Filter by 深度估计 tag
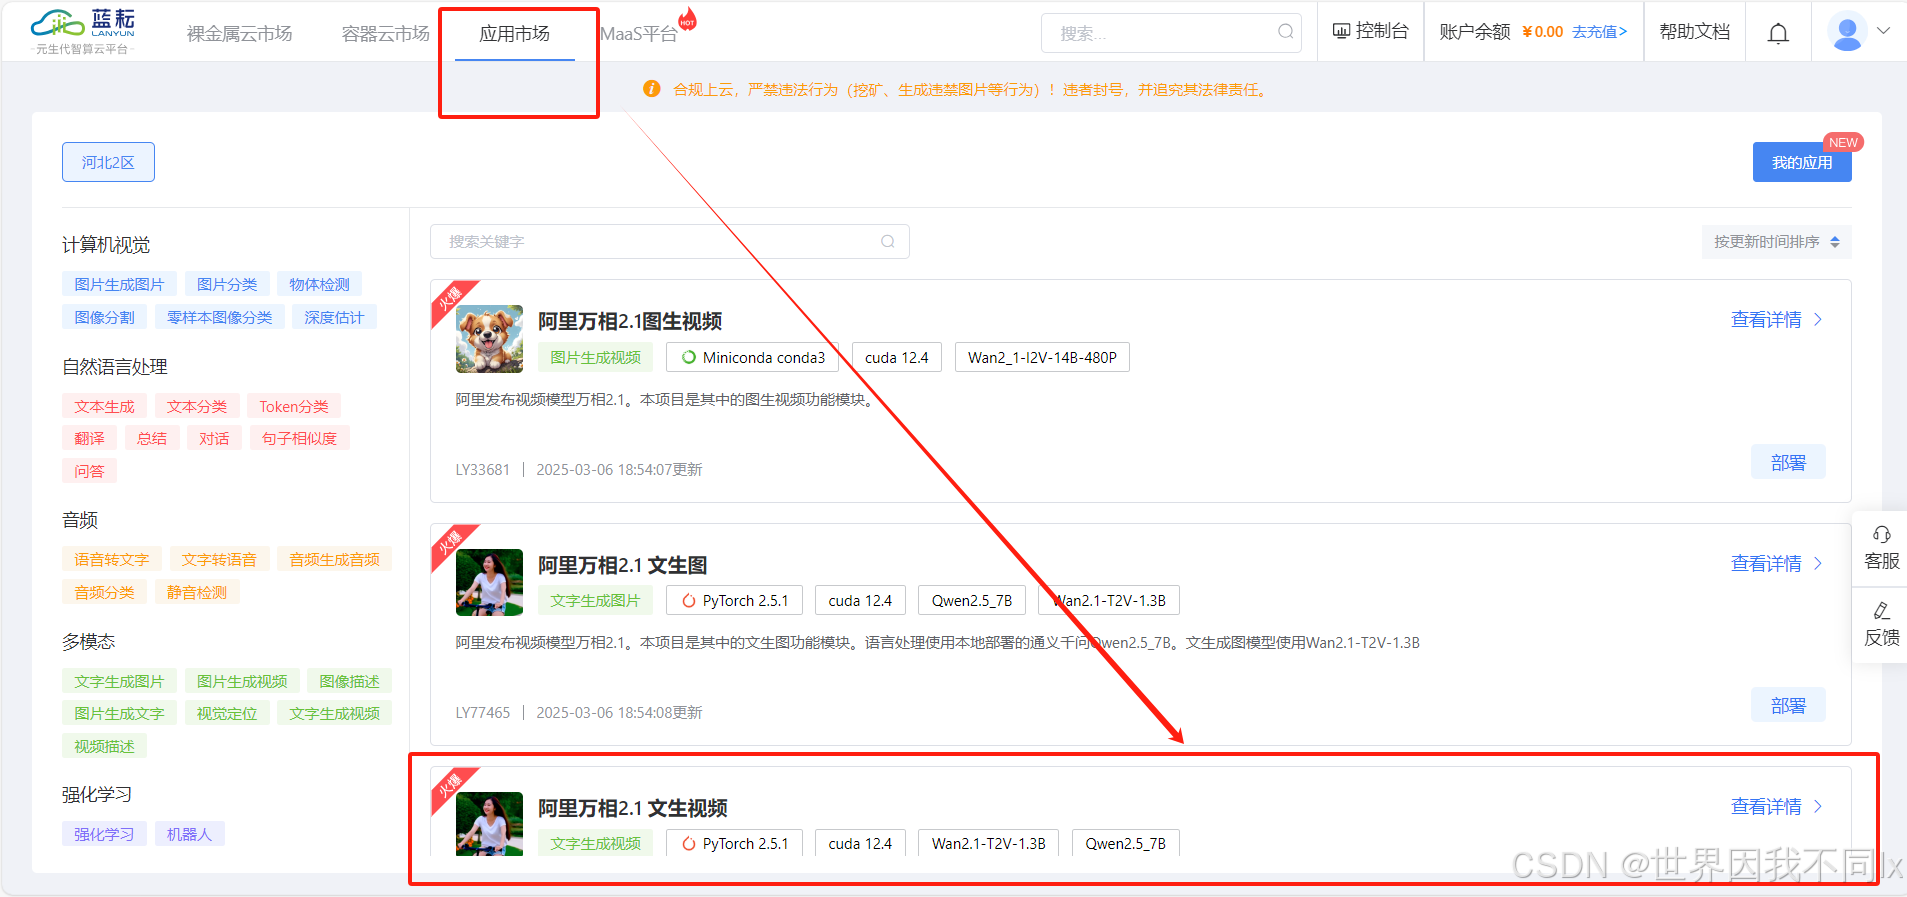1907x897 pixels. 334,317
